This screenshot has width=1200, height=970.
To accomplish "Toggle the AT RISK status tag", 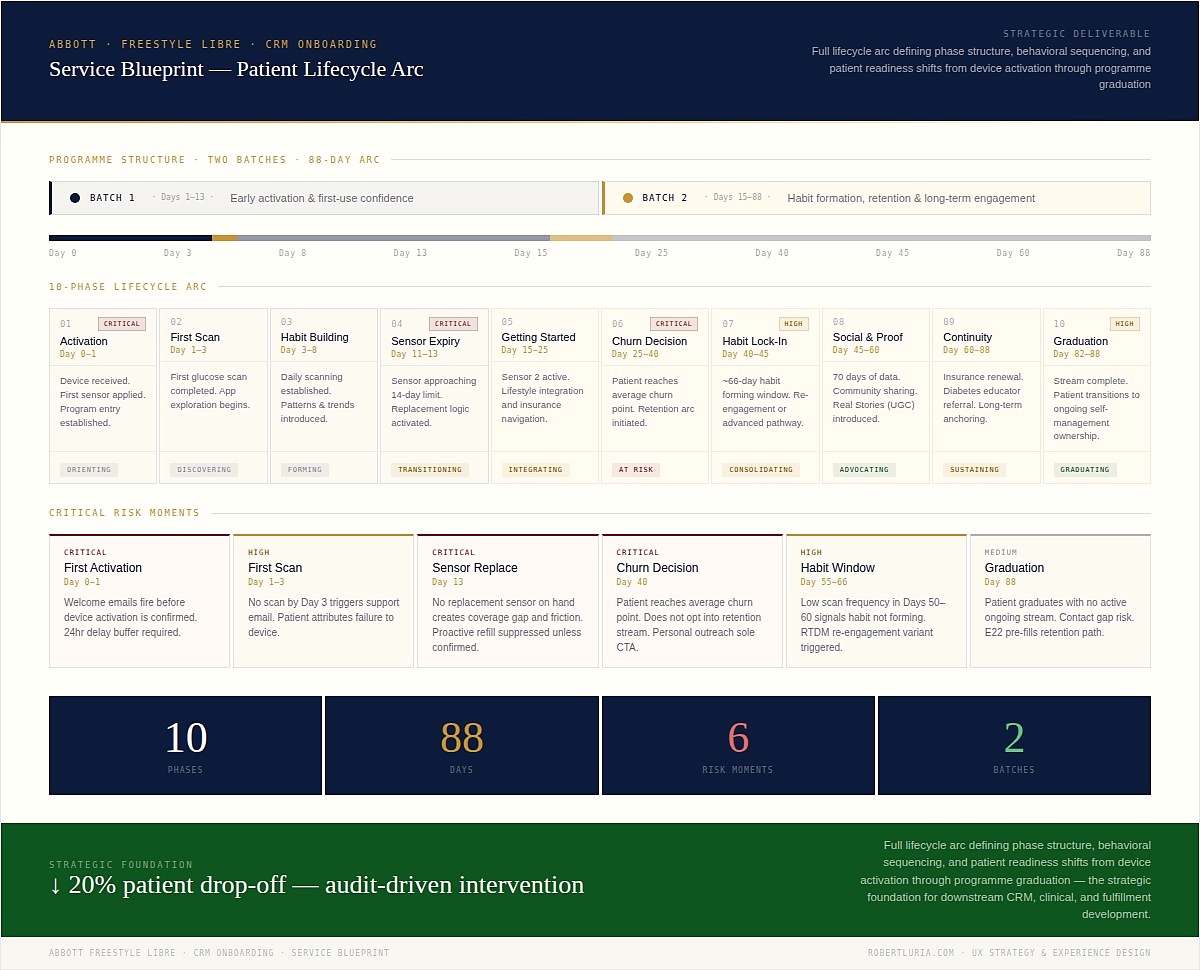I will pyautogui.click(x=636, y=469).
